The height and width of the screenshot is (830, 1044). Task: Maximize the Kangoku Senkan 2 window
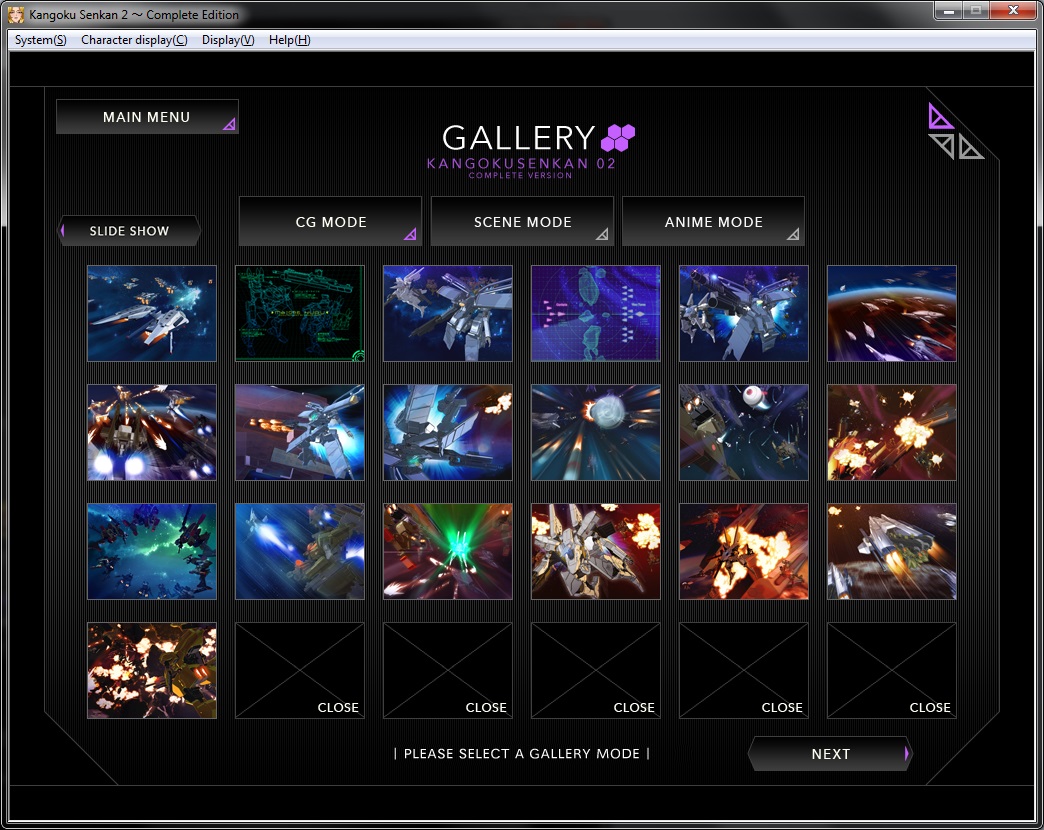976,11
